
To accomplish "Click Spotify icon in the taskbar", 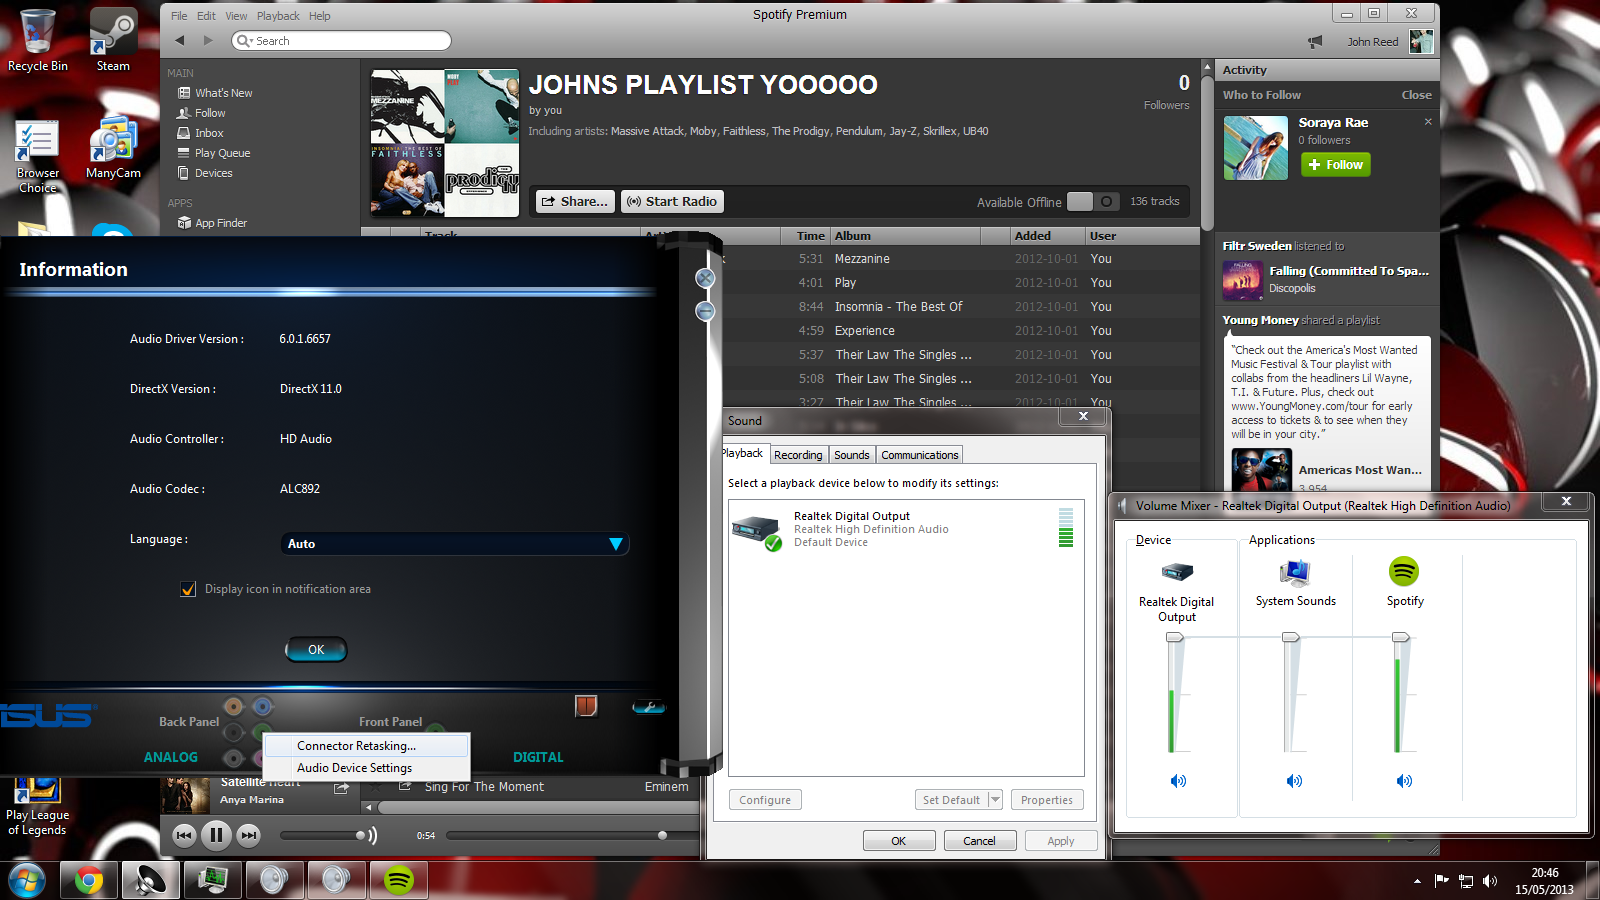I will [399, 881].
